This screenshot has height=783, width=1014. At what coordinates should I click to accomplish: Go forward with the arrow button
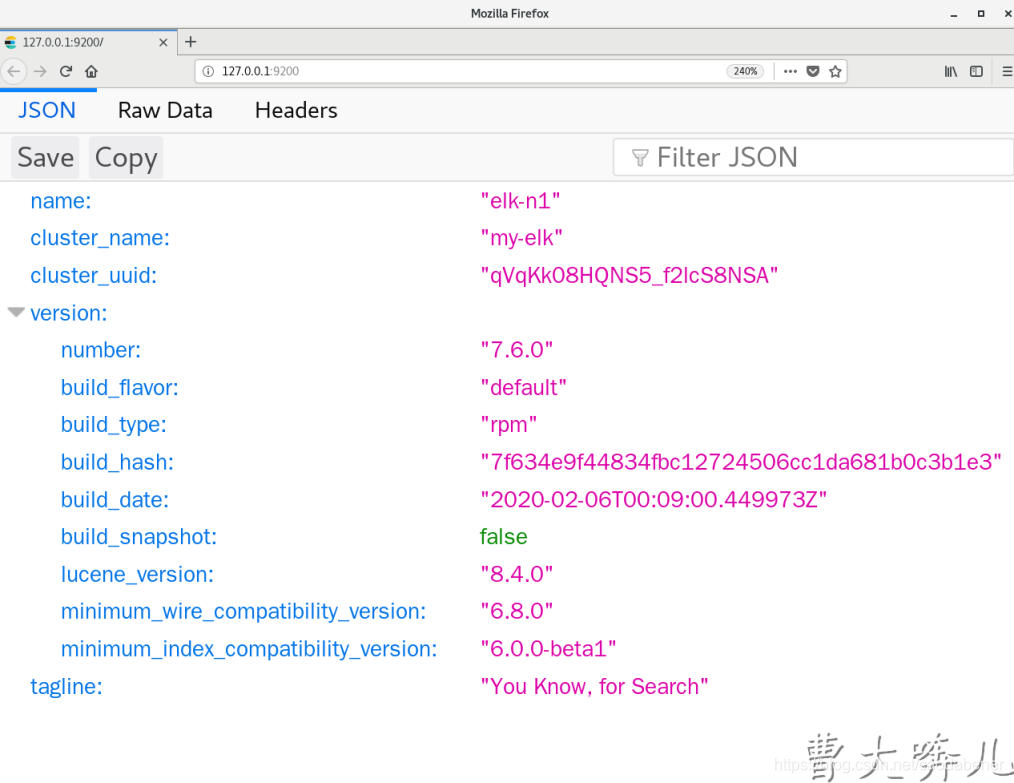pyautogui.click(x=40, y=71)
